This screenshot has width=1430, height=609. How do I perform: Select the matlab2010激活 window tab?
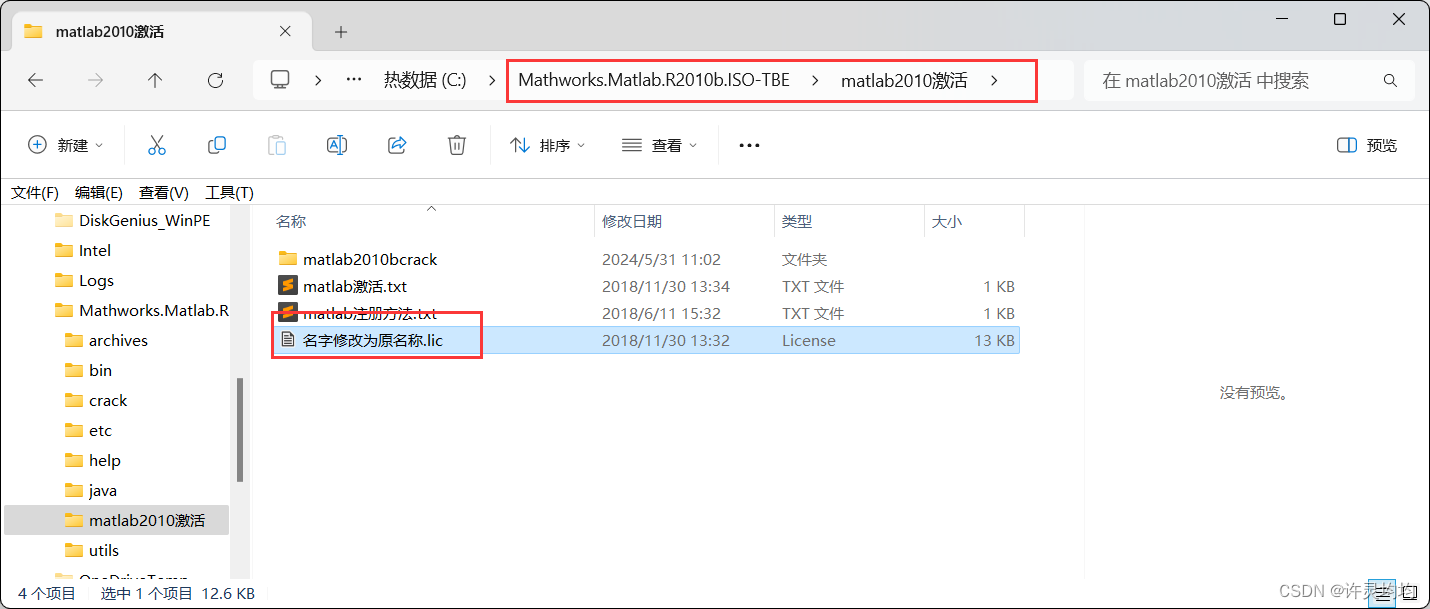click(x=164, y=32)
